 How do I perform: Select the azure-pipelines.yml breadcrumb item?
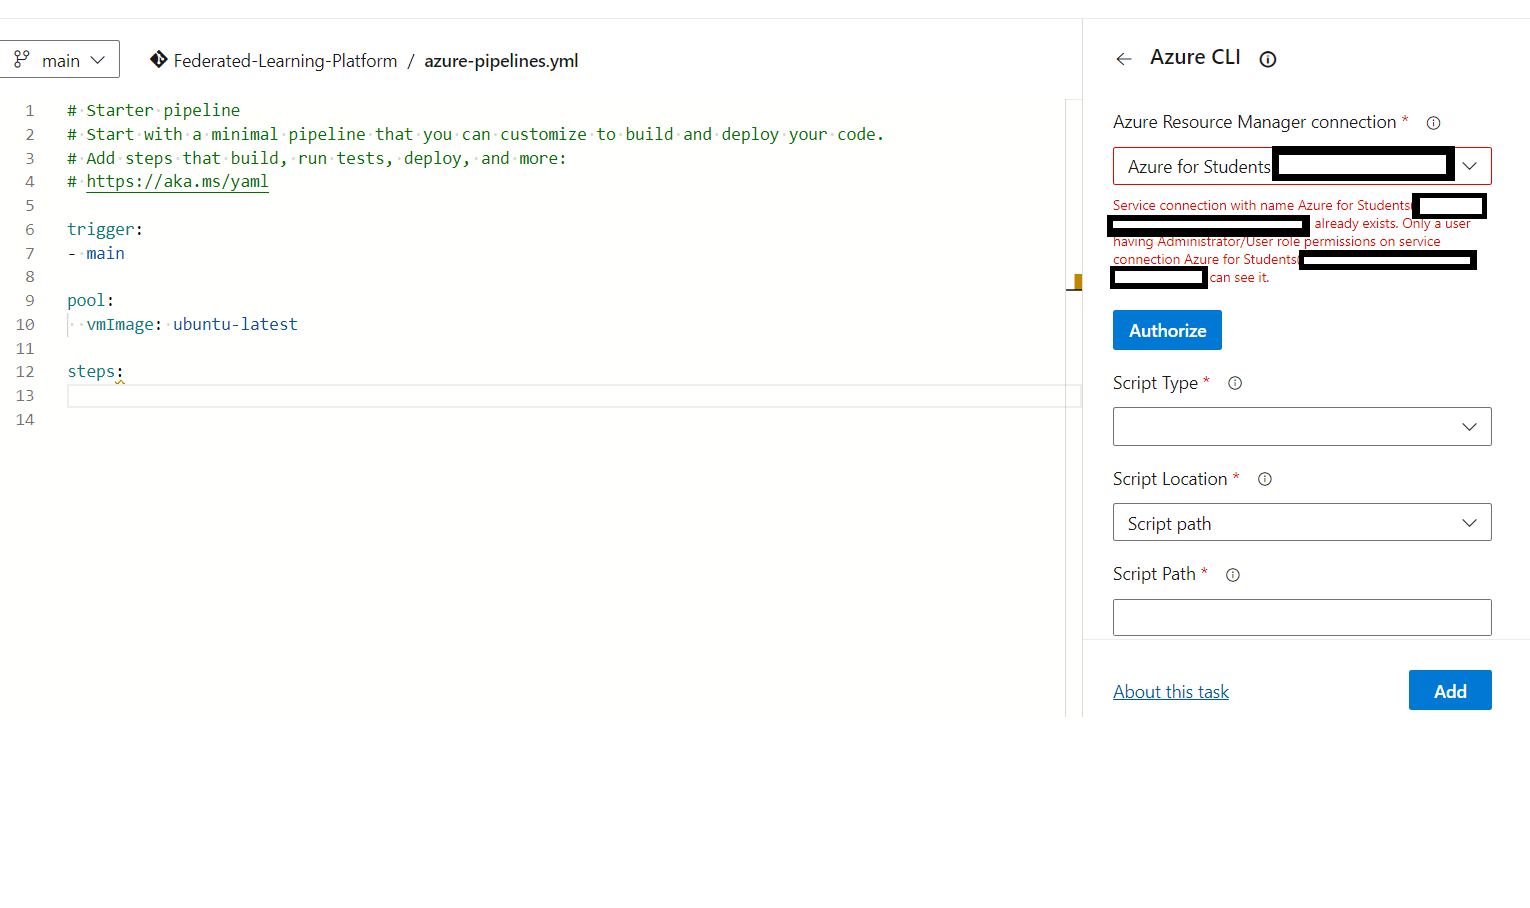coord(500,60)
